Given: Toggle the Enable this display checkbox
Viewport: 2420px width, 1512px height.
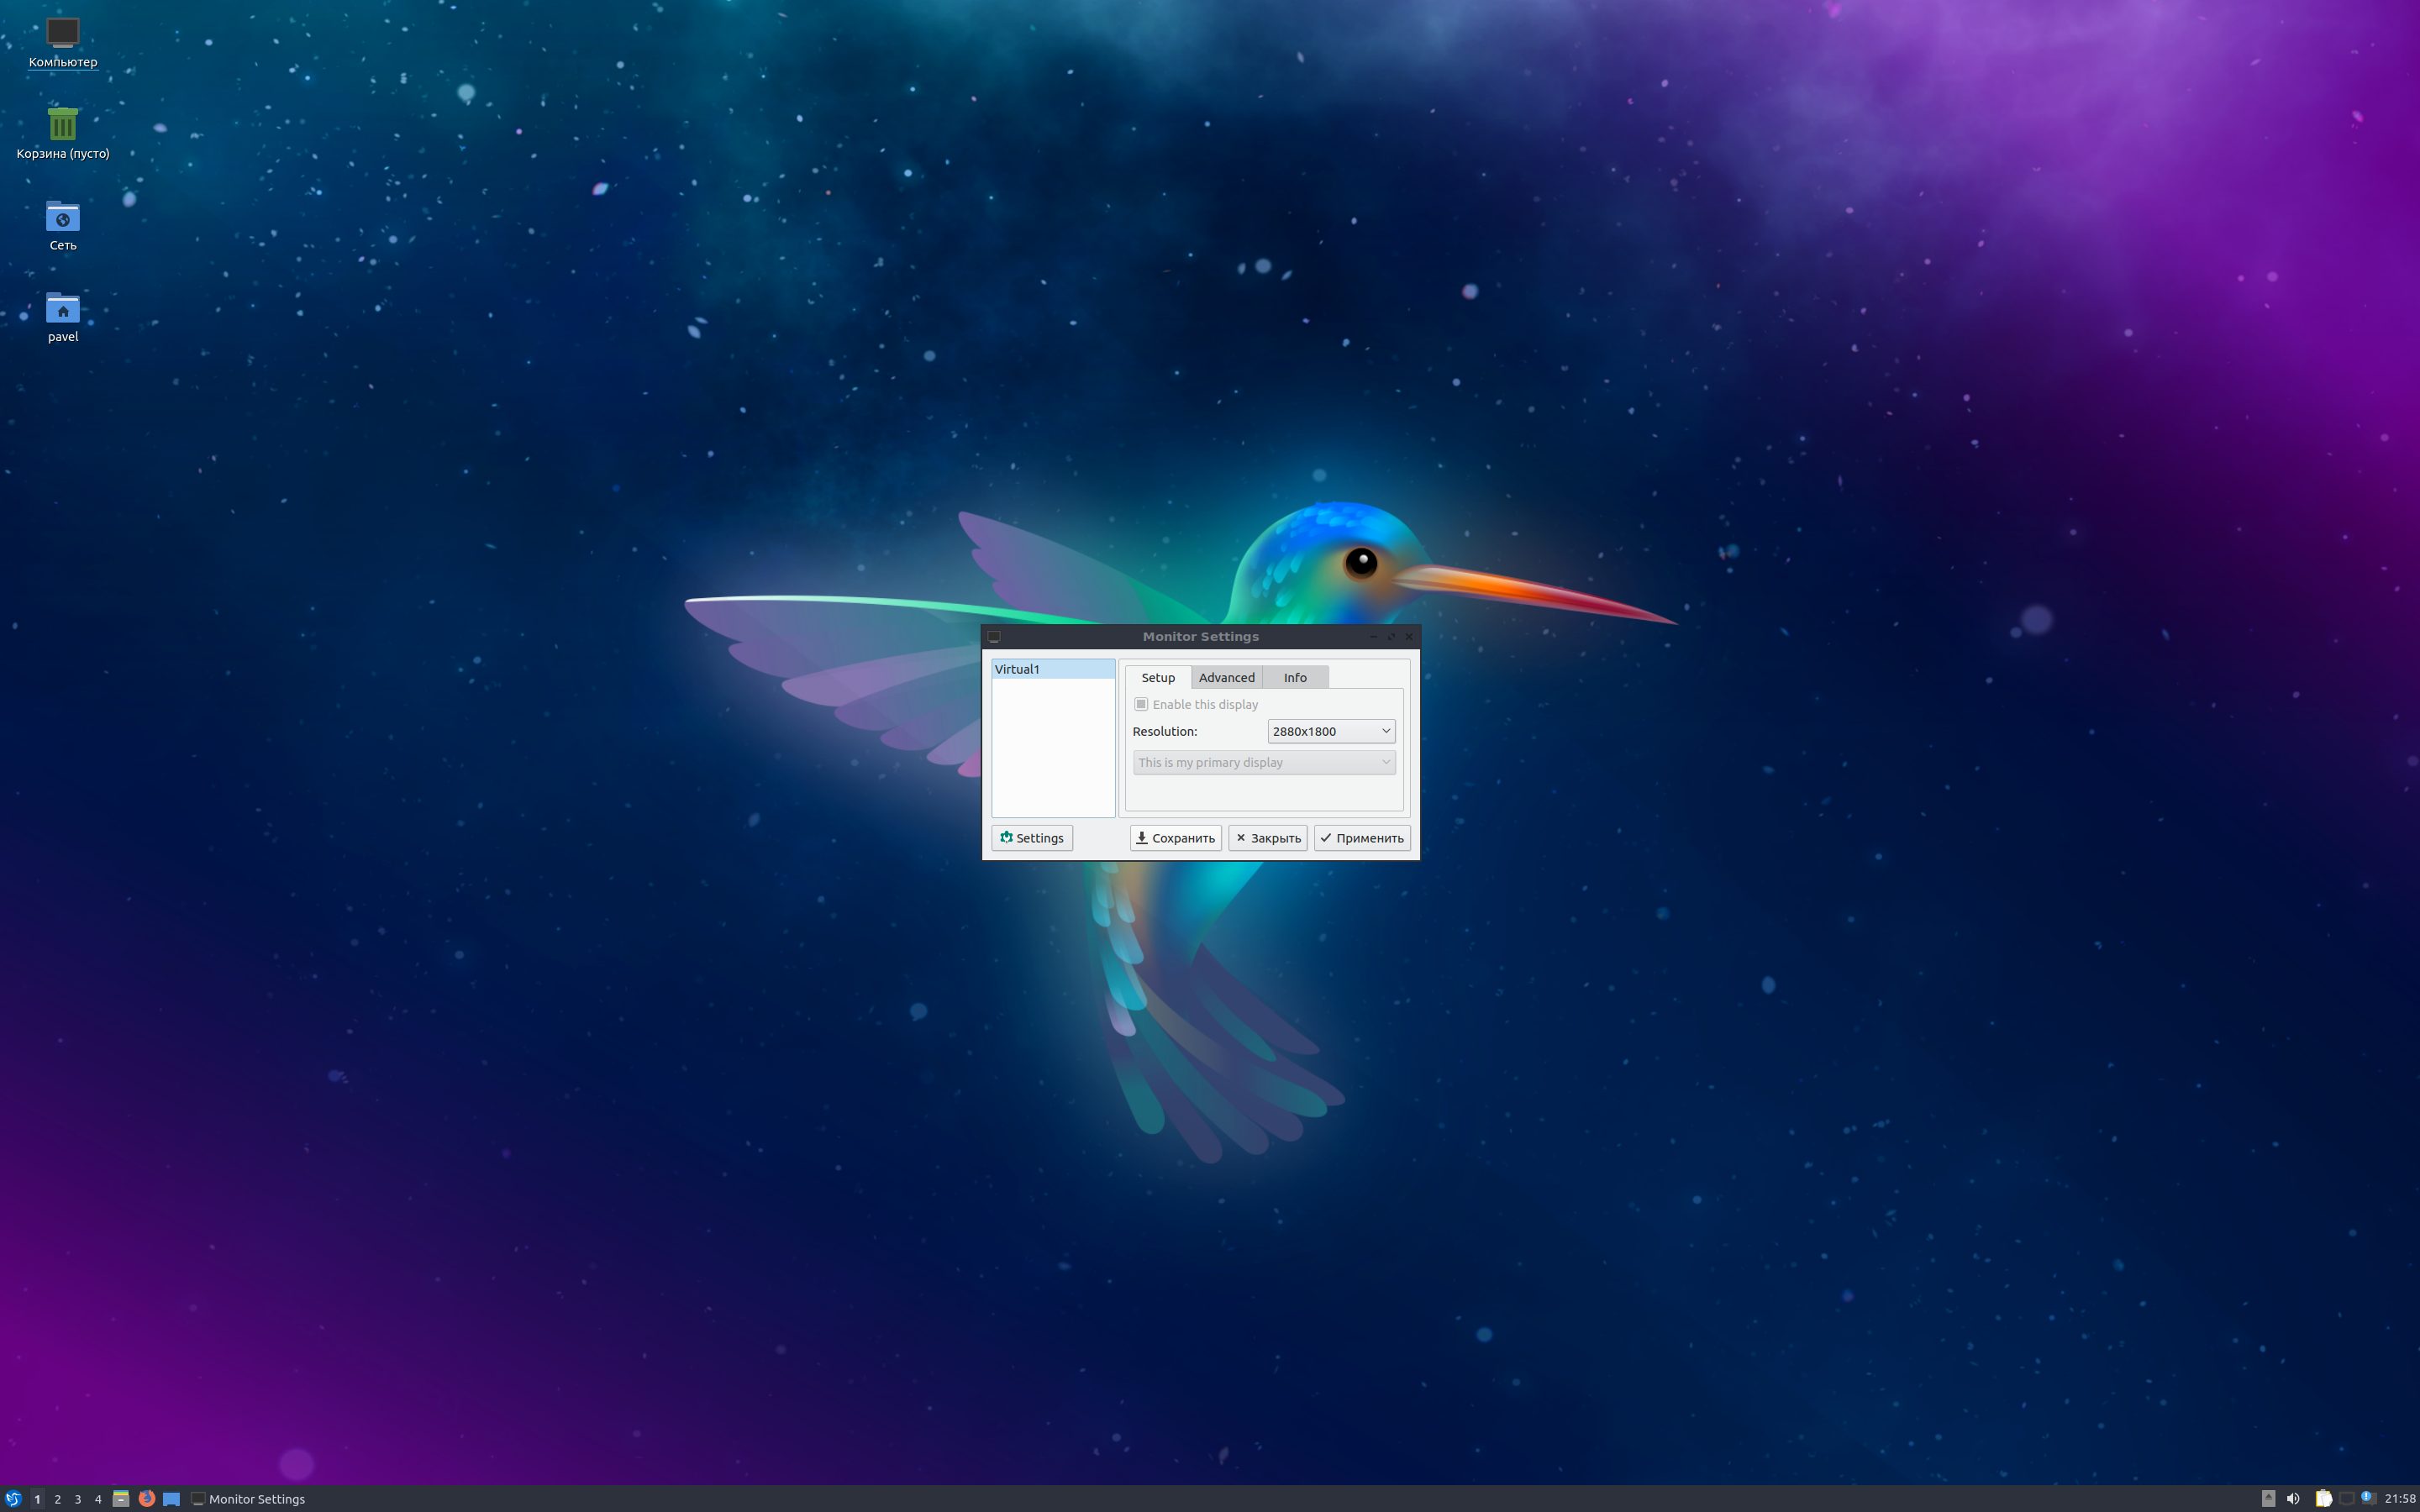Looking at the screenshot, I should [1142, 704].
